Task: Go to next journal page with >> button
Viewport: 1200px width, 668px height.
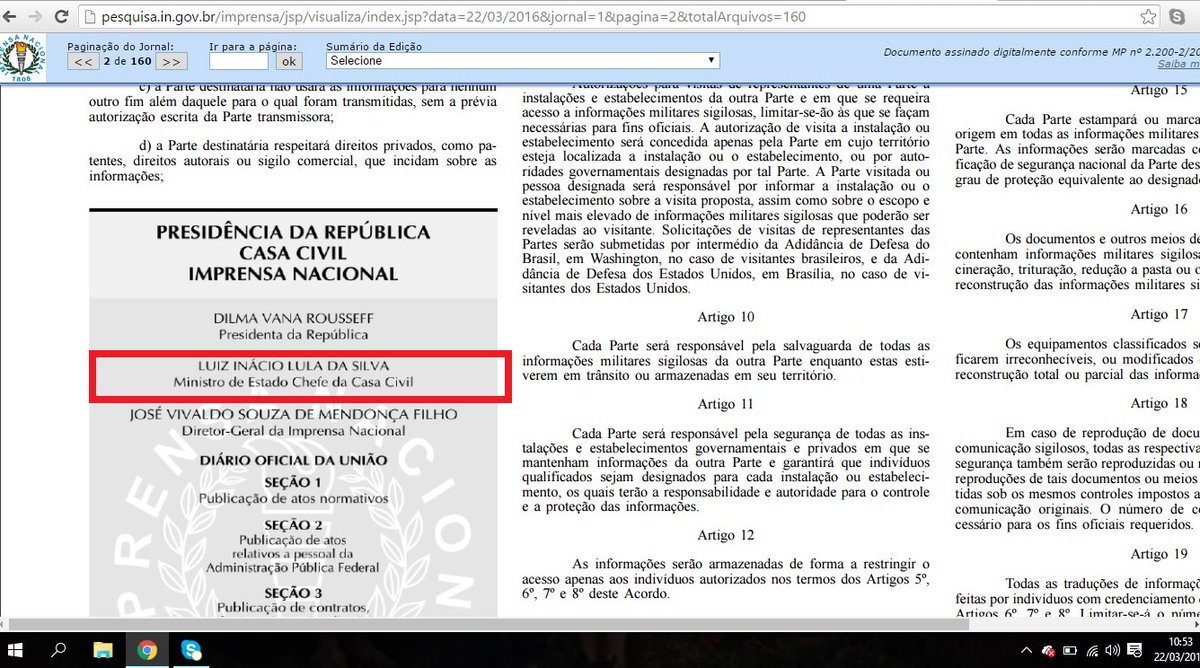Action: 171,61
